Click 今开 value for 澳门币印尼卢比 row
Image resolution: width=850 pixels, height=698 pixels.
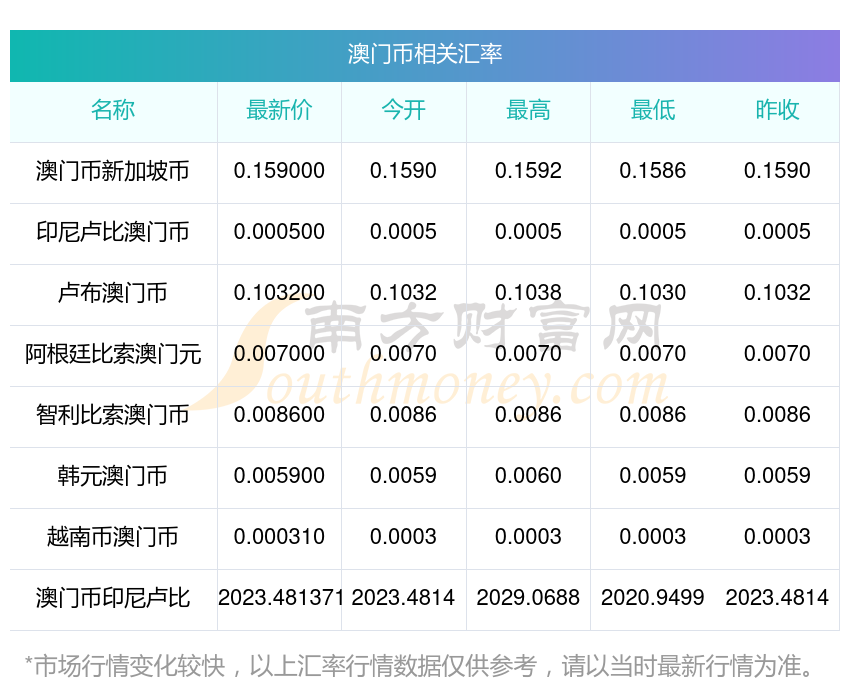click(x=403, y=598)
